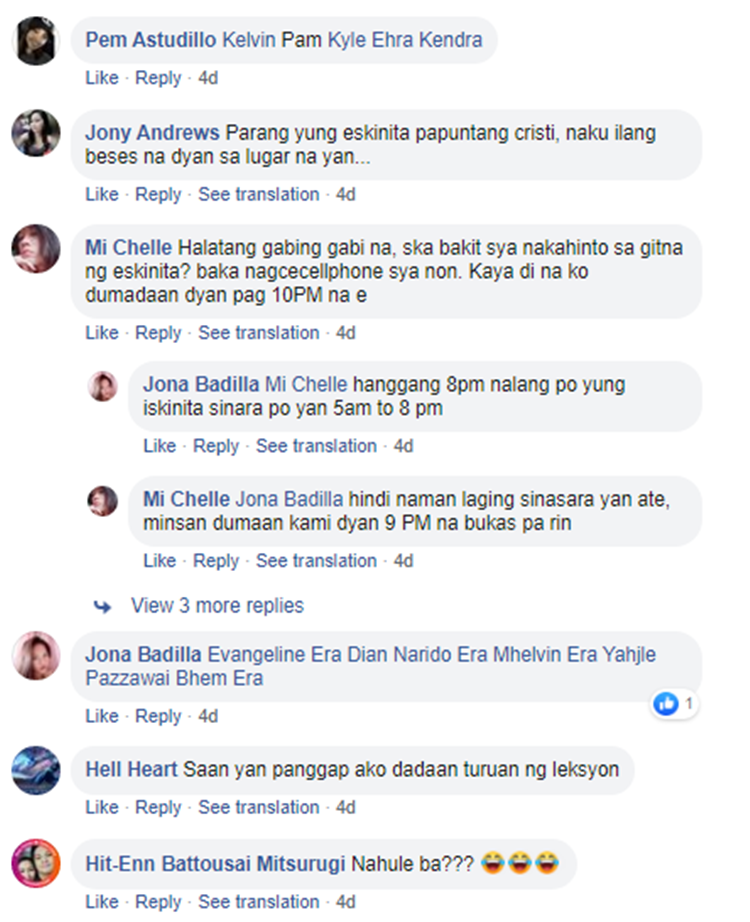Click Hell Heart's profile avatar
Viewport: 750px width, 922px height.
click(x=36, y=770)
